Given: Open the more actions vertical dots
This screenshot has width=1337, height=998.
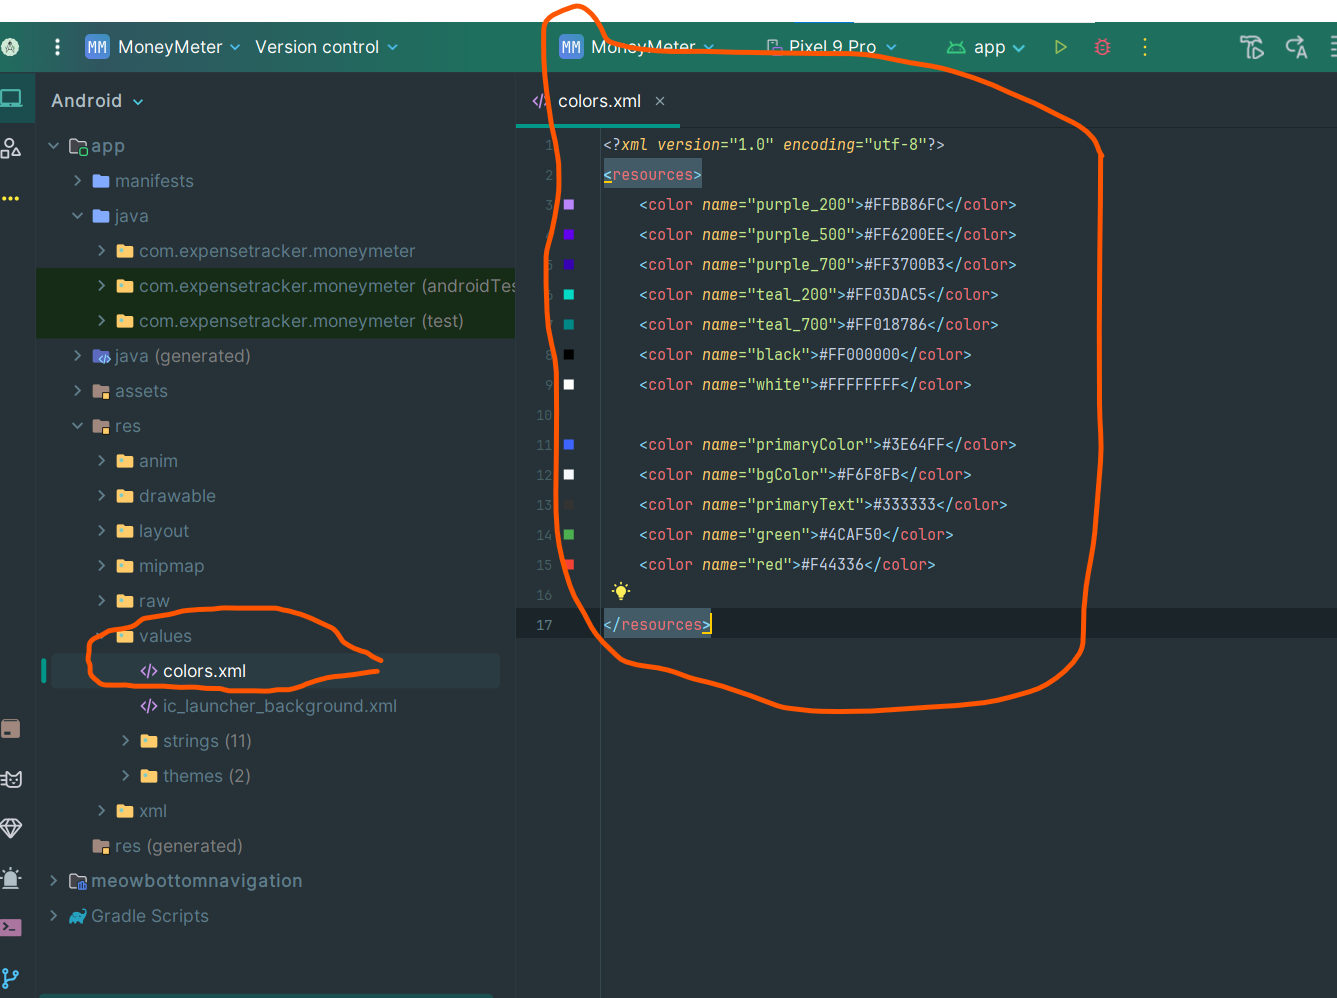Looking at the screenshot, I should [1144, 47].
